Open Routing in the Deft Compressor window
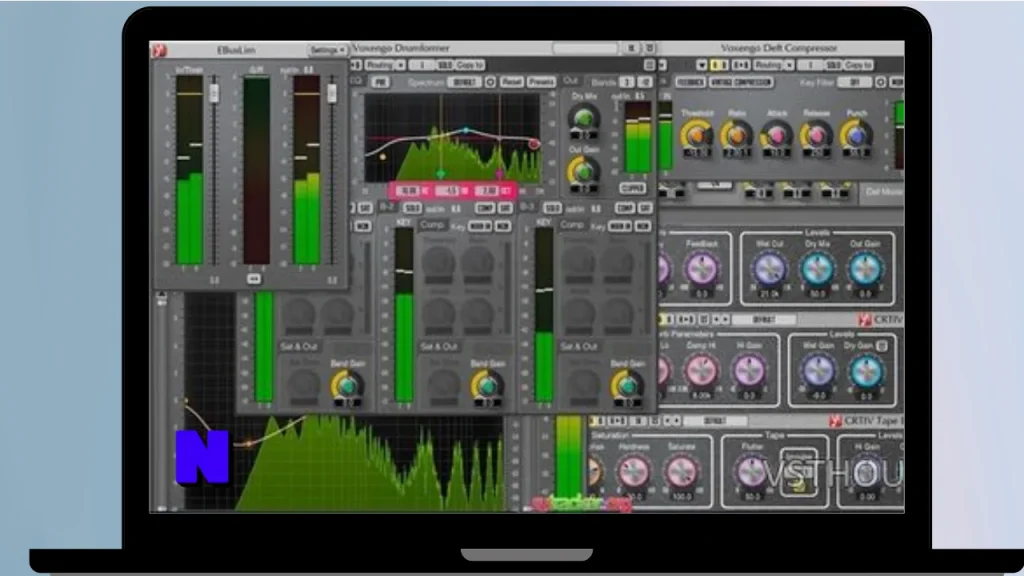This screenshot has height=576, width=1024. pos(767,65)
